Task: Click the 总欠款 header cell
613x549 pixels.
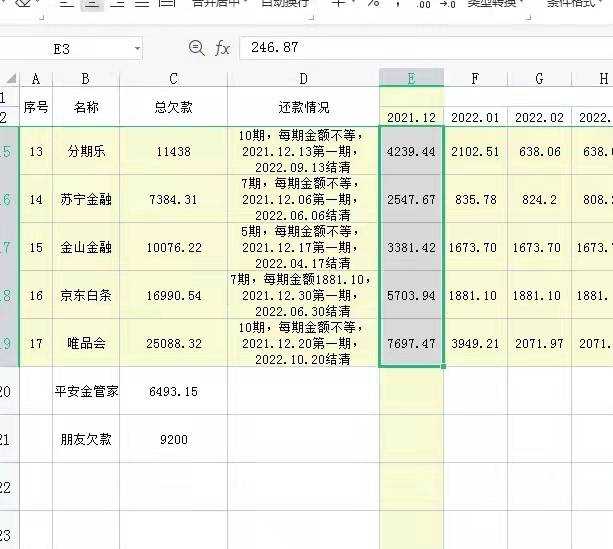Action: point(174,106)
